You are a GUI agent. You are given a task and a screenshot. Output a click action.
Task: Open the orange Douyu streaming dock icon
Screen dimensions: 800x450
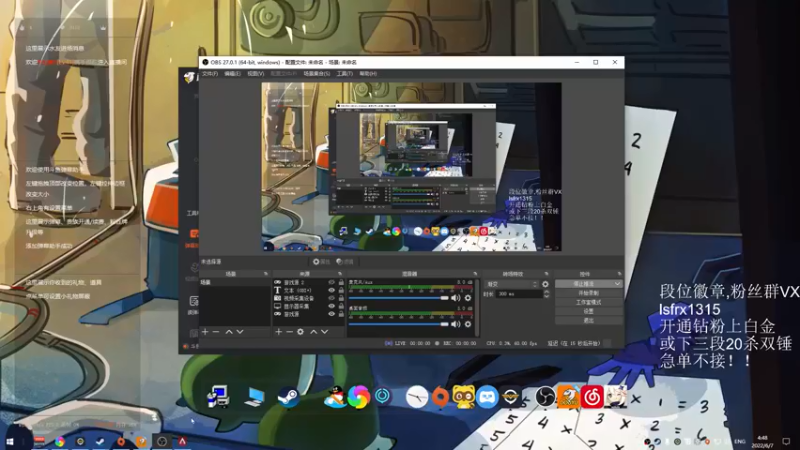568,396
